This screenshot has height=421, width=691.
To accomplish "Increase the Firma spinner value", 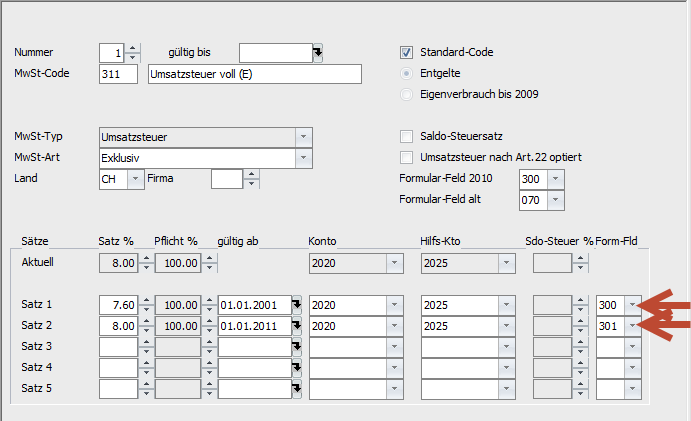I will coord(251,174).
